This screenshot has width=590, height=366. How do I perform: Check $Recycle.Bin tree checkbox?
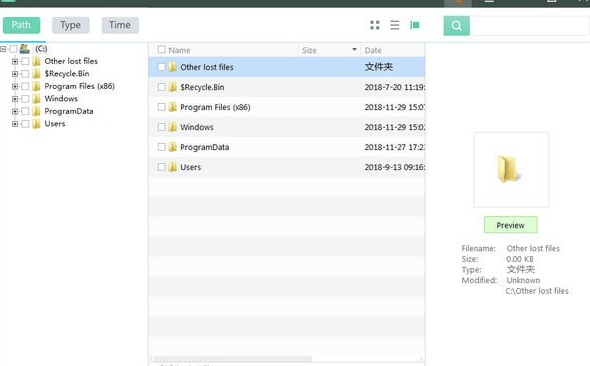pyautogui.click(x=25, y=74)
